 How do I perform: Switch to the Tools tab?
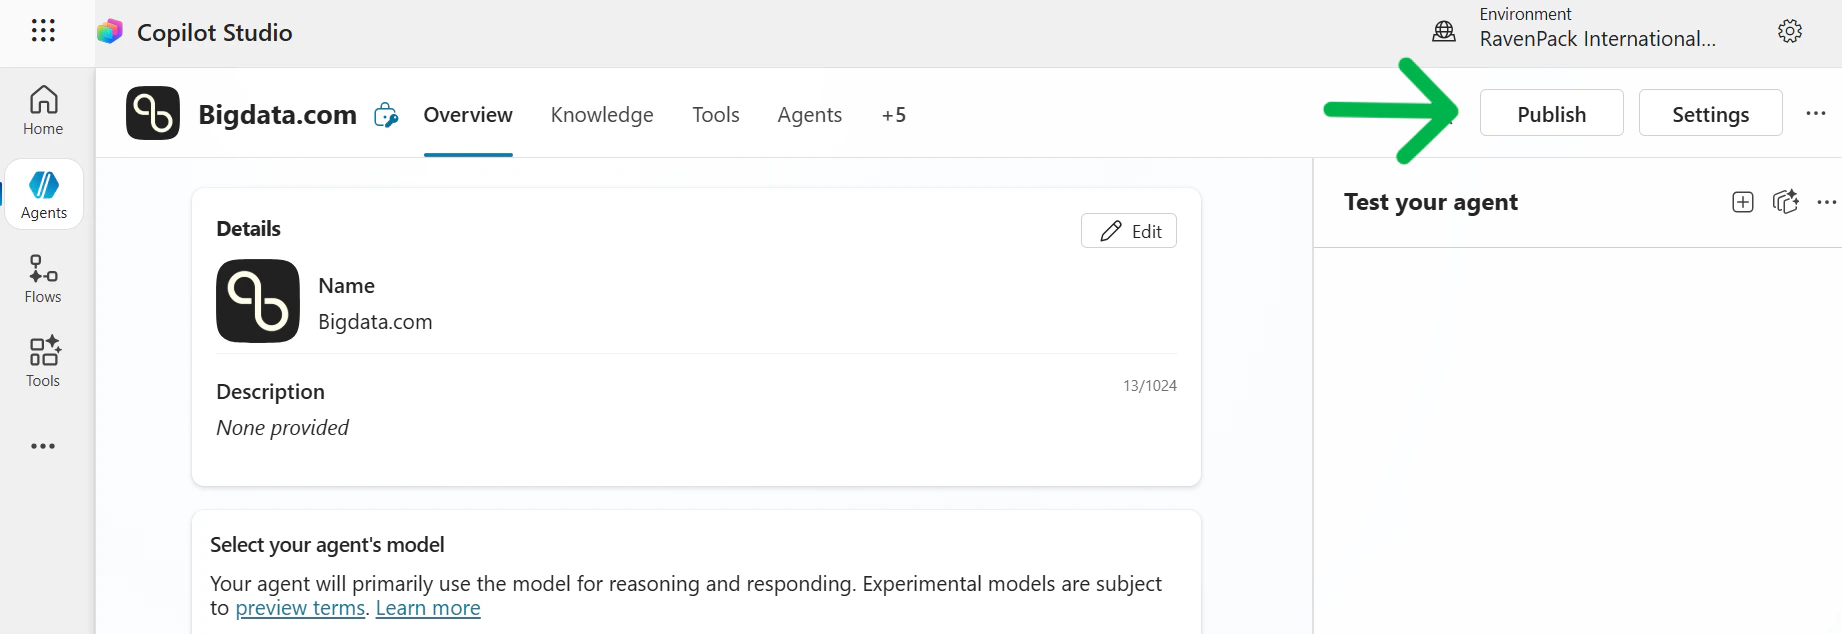coord(716,115)
